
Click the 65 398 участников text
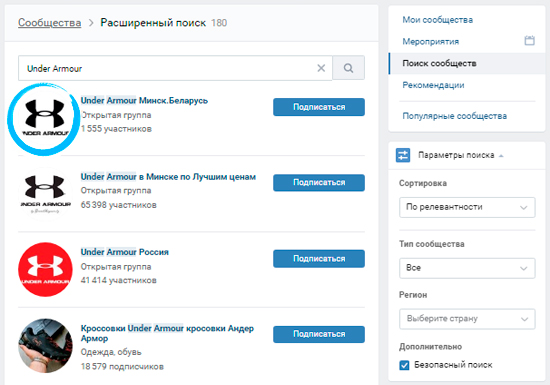pos(119,205)
